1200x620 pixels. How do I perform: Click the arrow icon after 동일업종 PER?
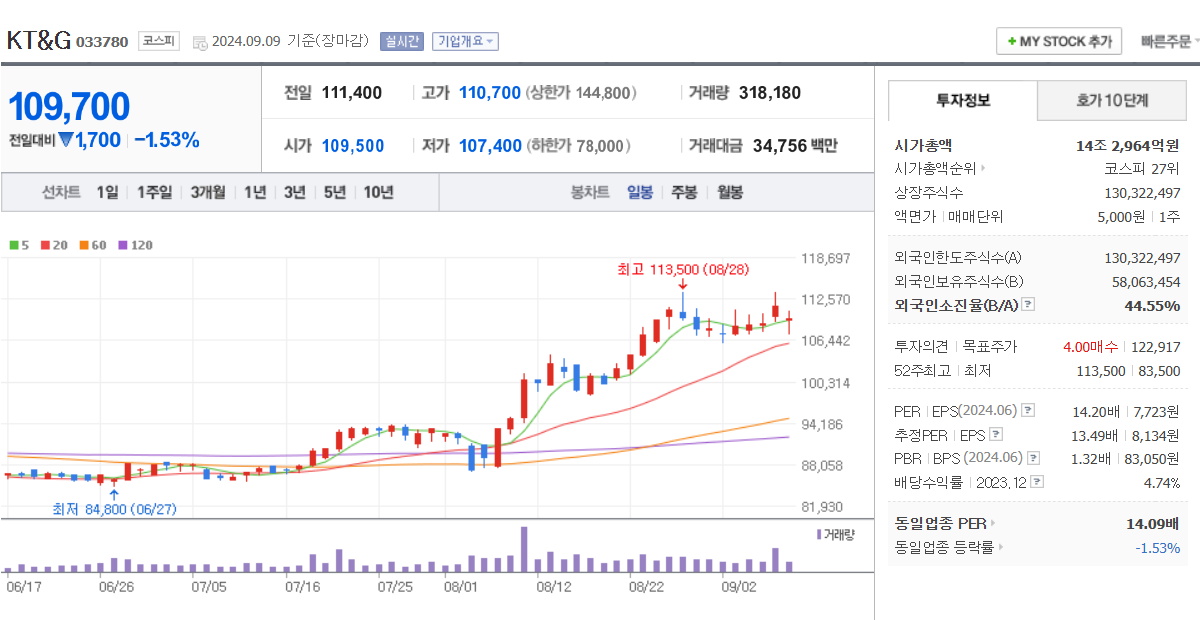tap(993, 523)
